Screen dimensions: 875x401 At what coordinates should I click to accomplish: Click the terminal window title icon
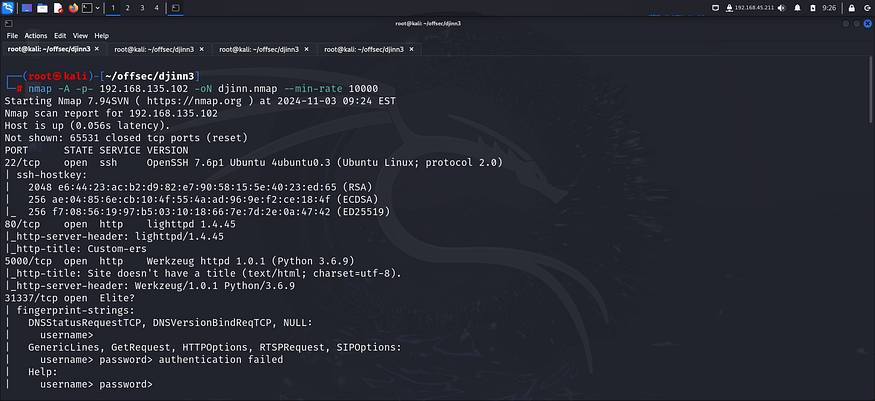8,23
